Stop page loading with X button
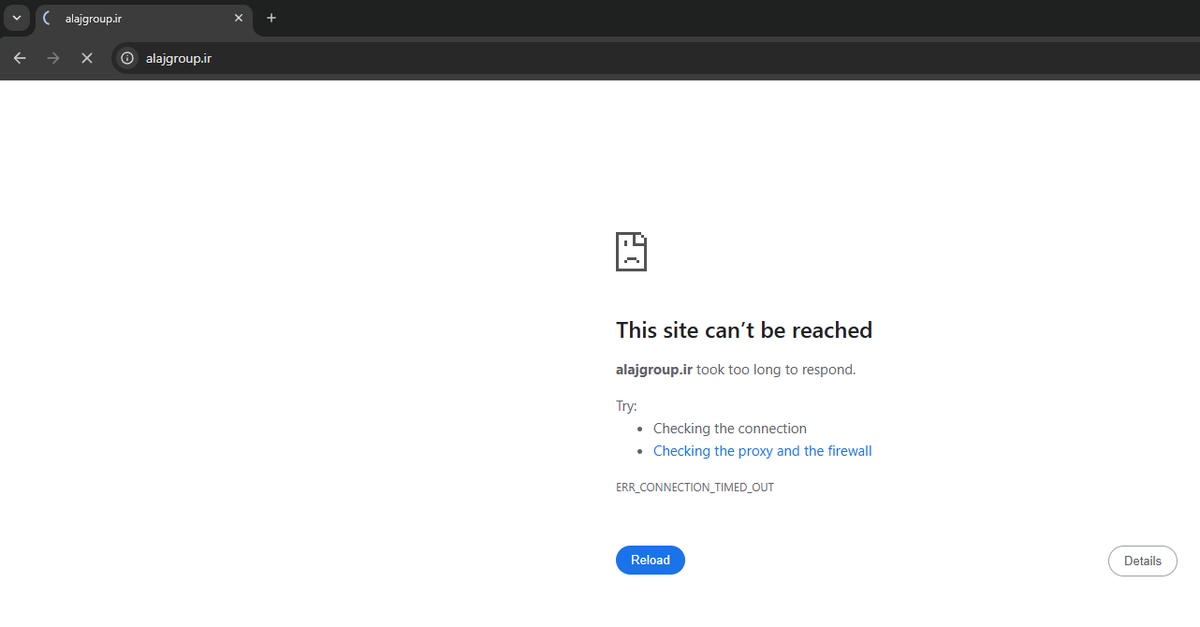The height and width of the screenshot is (627, 1200). (87, 58)
